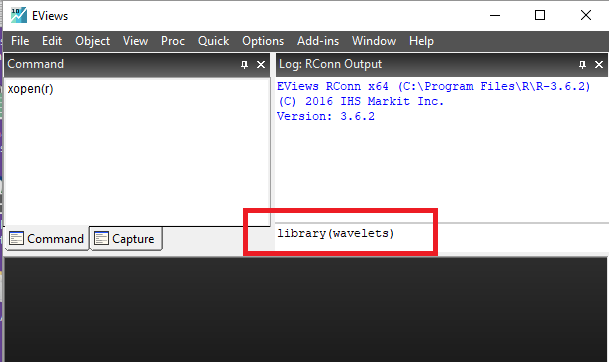
Task: Maximize the EViews window
Action: [x=540, y=16]
